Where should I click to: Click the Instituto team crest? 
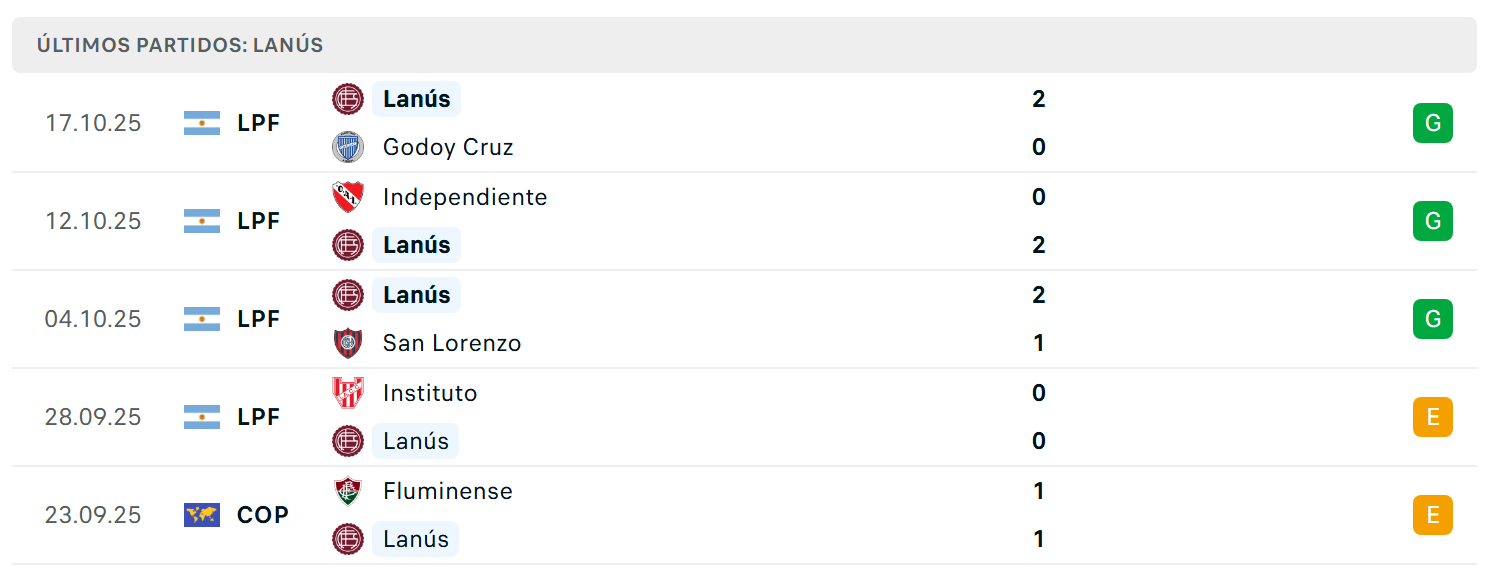[x=348, y=393]
